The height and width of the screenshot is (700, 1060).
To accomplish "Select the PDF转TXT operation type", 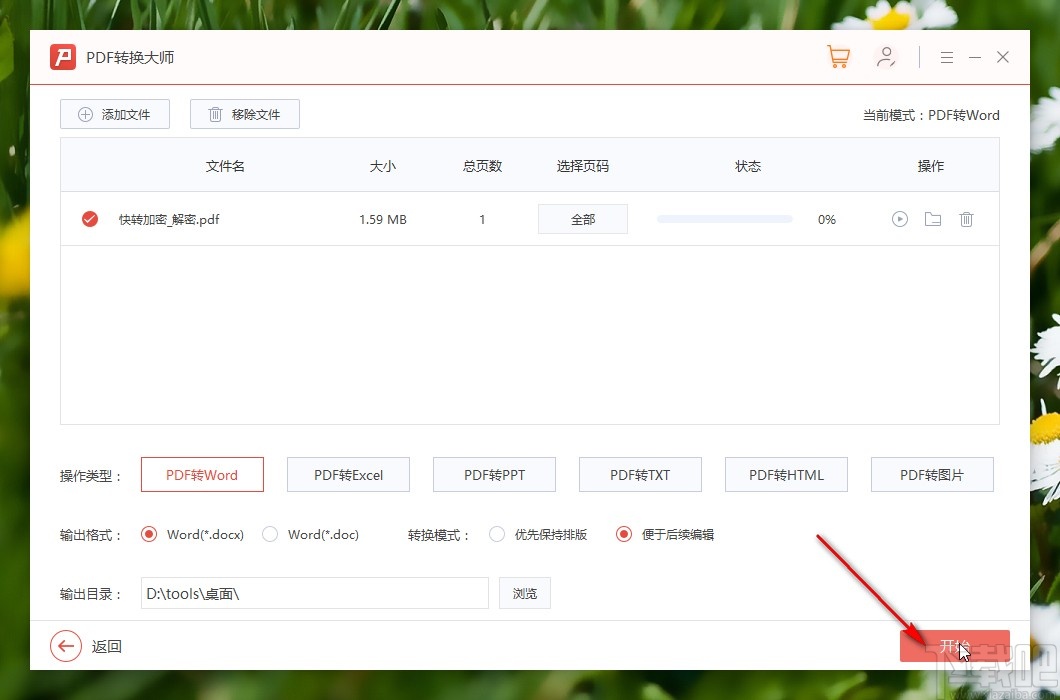I will [x=640, y=475].
